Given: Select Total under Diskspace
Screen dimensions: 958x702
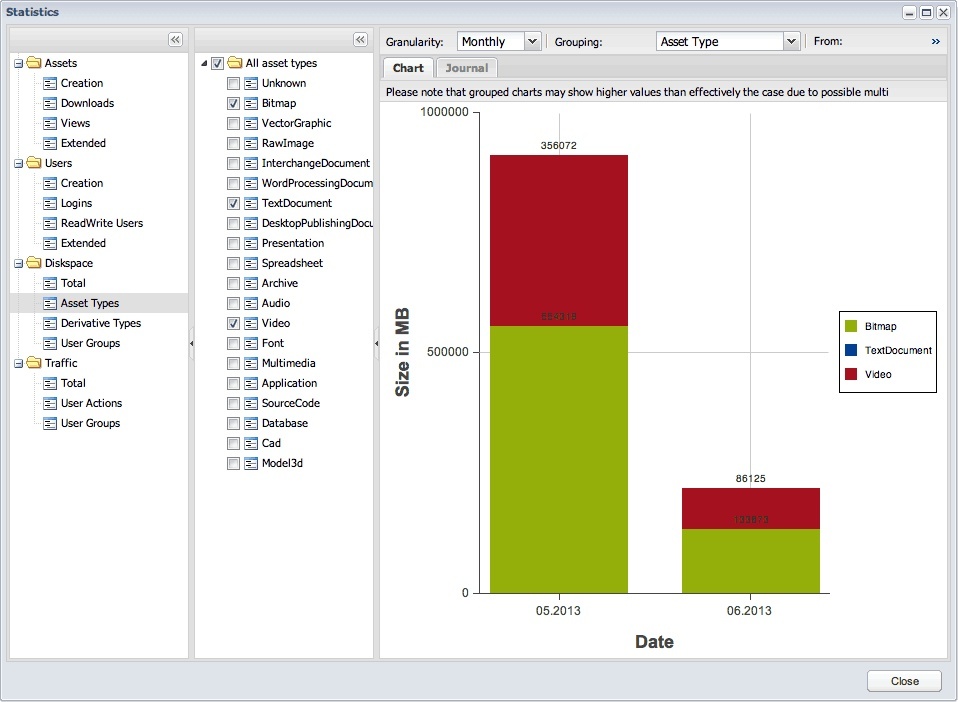Looking at the screenshot, I should coord(73,283).
